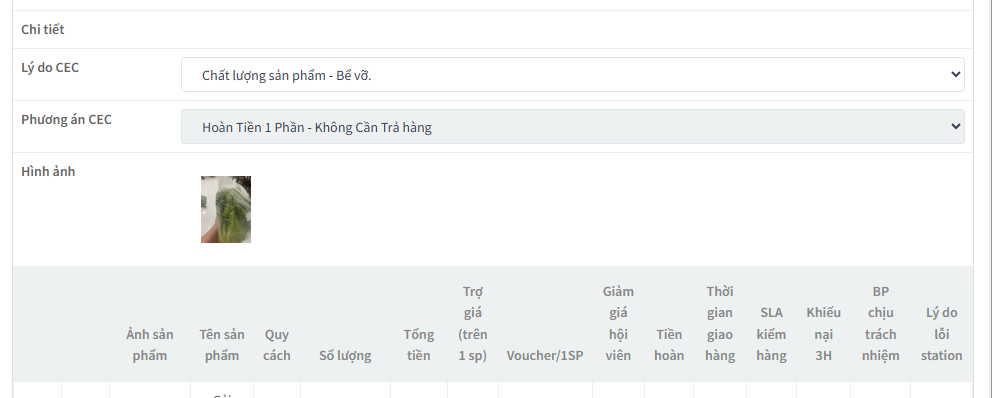
Task: Click the Trợ giá (trên 1 sp) header
Action: [x=473, y=323]
